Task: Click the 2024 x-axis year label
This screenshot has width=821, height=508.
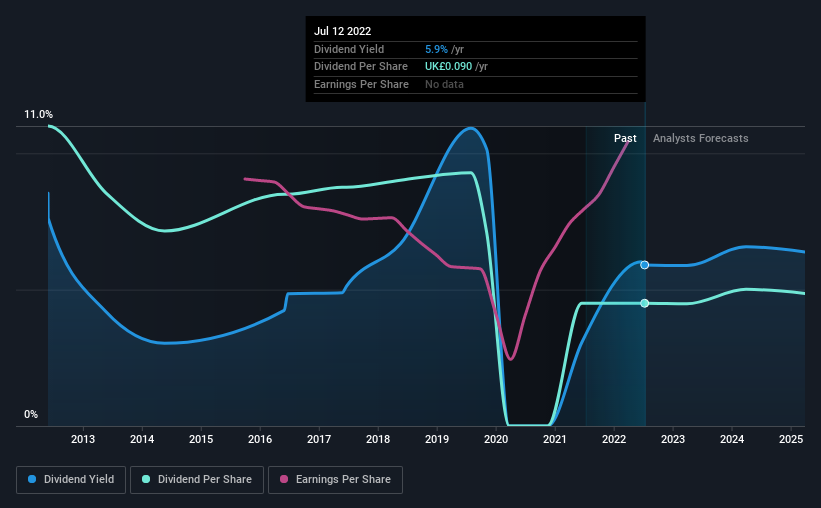Action: point(732,439)
